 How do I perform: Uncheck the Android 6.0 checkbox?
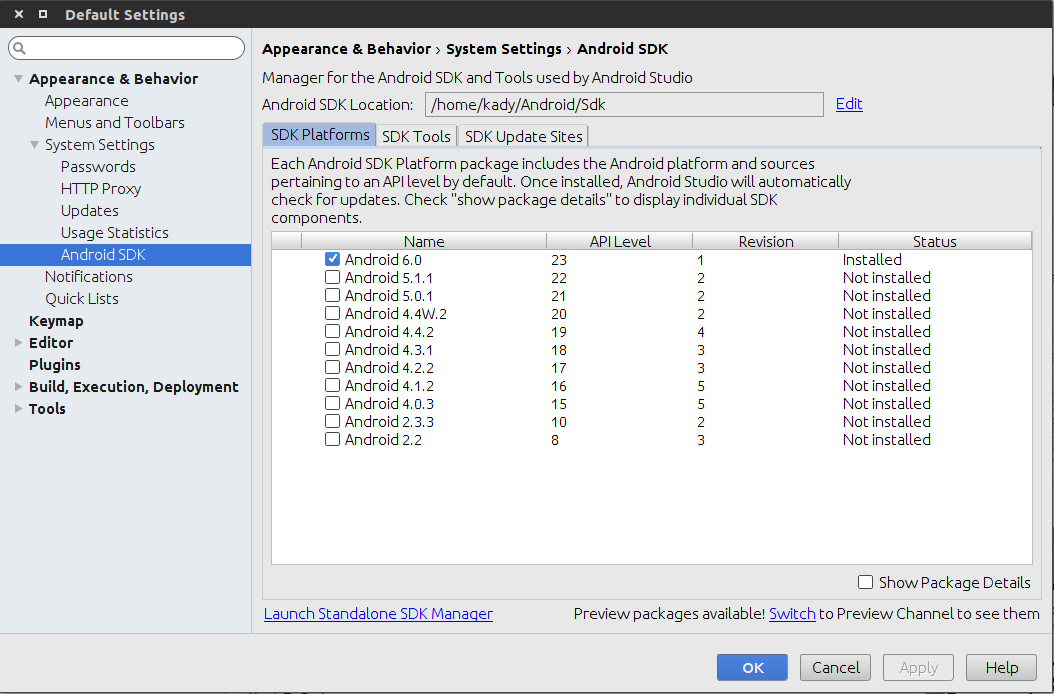point(332,260)
